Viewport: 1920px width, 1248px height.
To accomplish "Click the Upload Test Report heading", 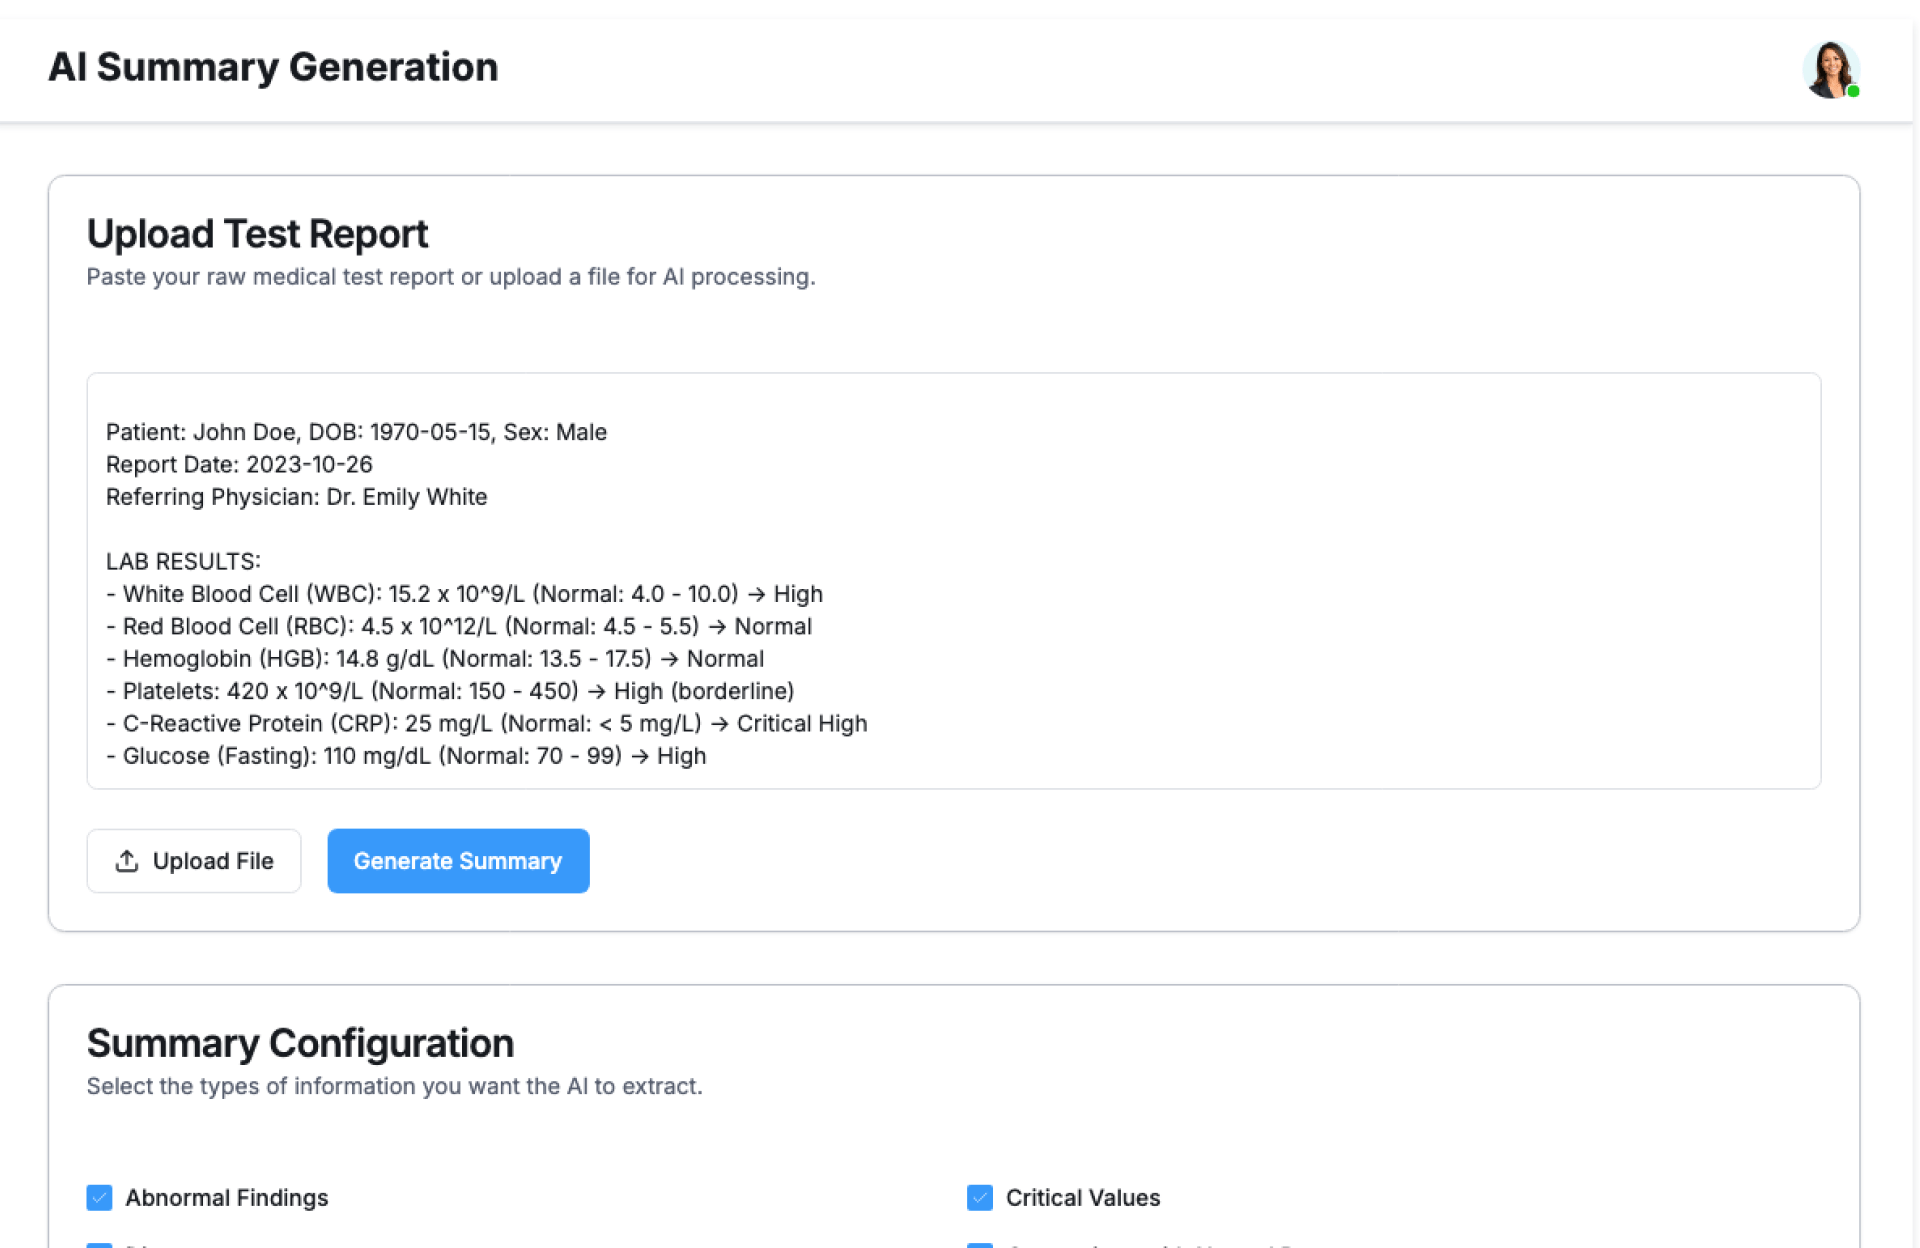I will 257,234.
